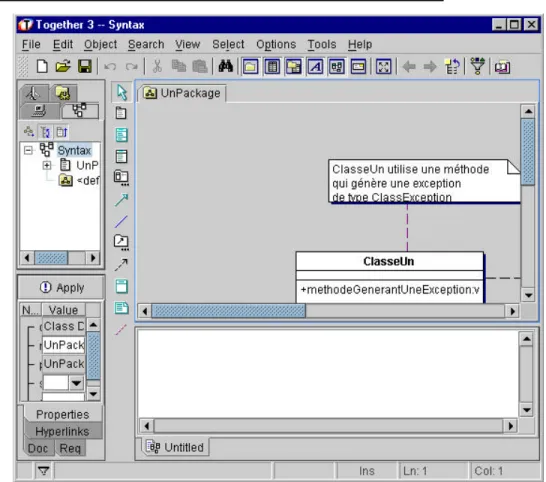The height and width of the screenshot is (482, 546).
Task: Collapse the Syntax tree node
Action: [28, 150]
